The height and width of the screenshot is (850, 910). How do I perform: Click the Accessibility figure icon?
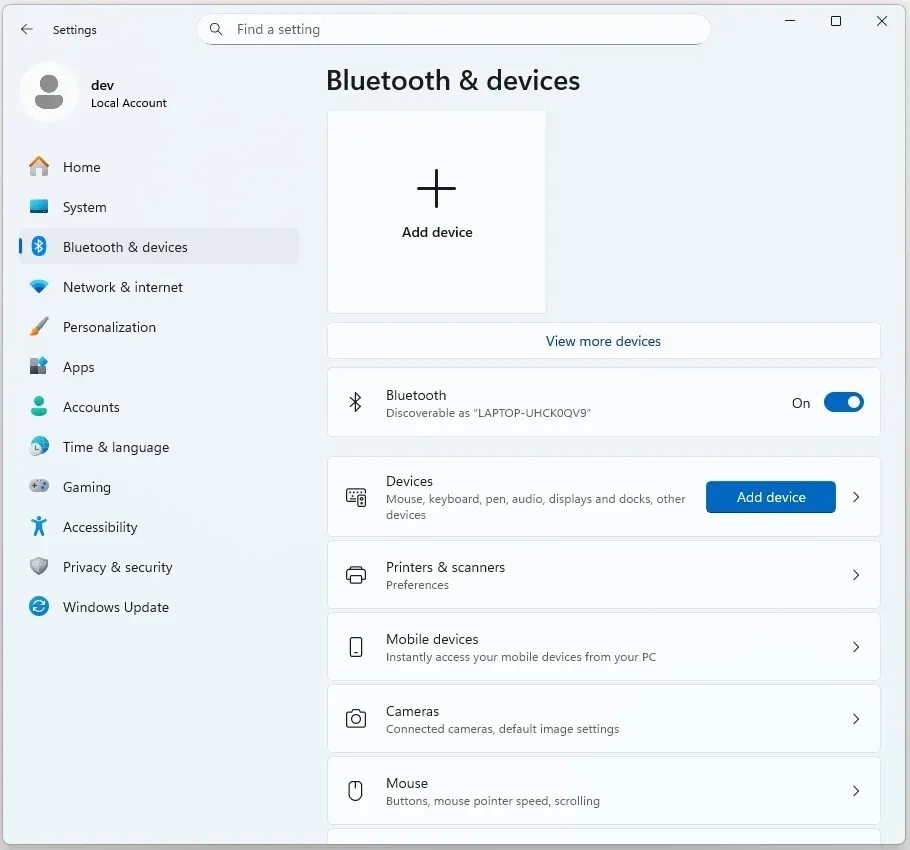pyautogui.click(x=39, y=526)
